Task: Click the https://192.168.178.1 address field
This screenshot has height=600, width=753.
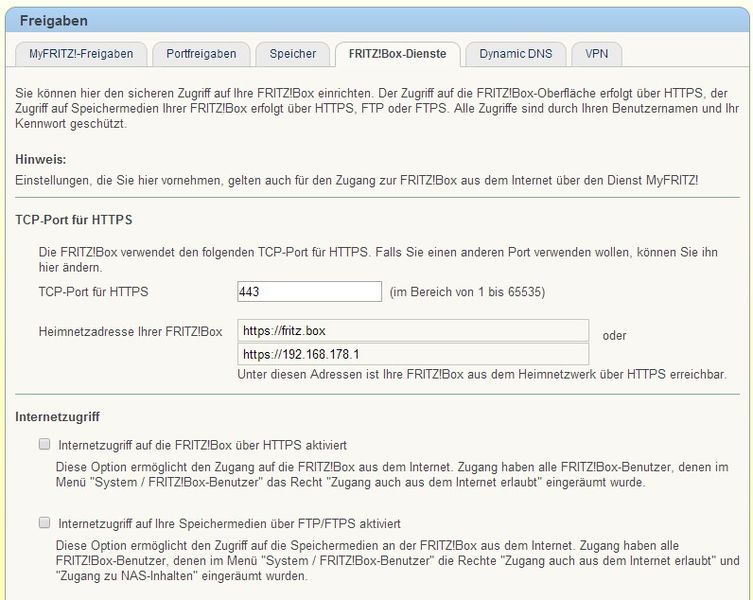Action: click(x=413, y=355)
